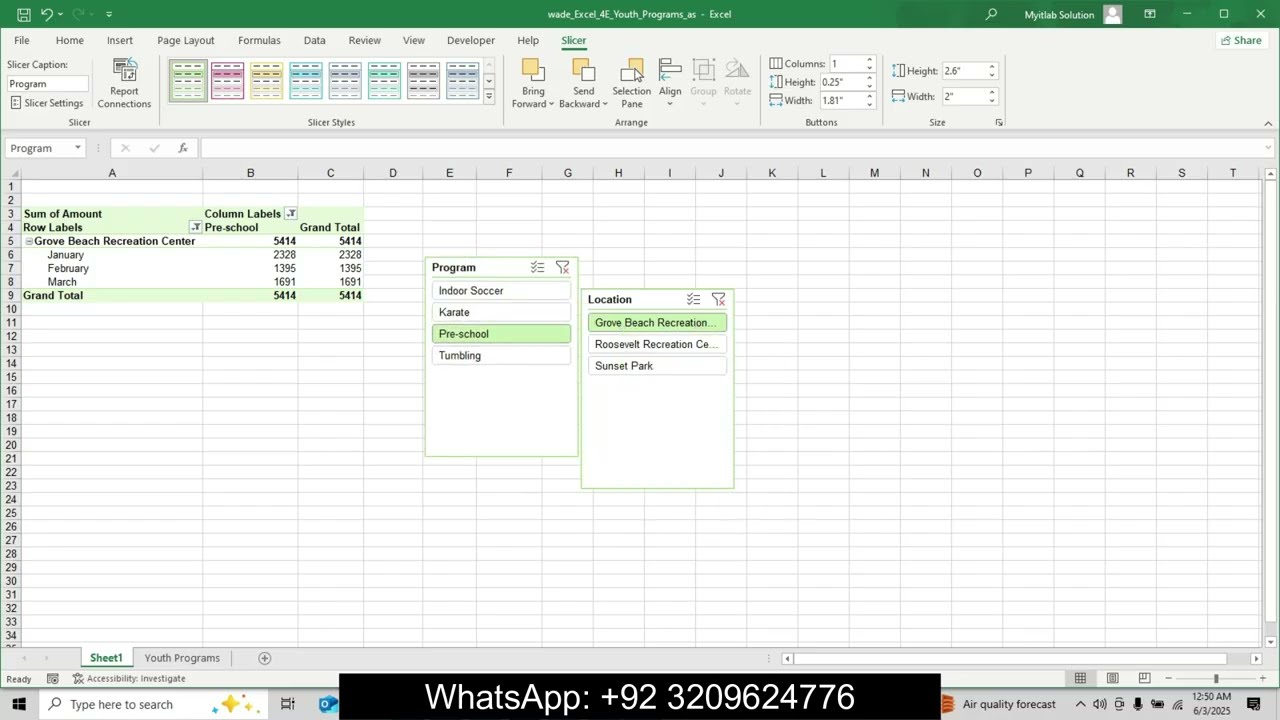This screenshot has height=720, width=1280.
Task: Switch to Page Layout view
Action: (1112, 678)
